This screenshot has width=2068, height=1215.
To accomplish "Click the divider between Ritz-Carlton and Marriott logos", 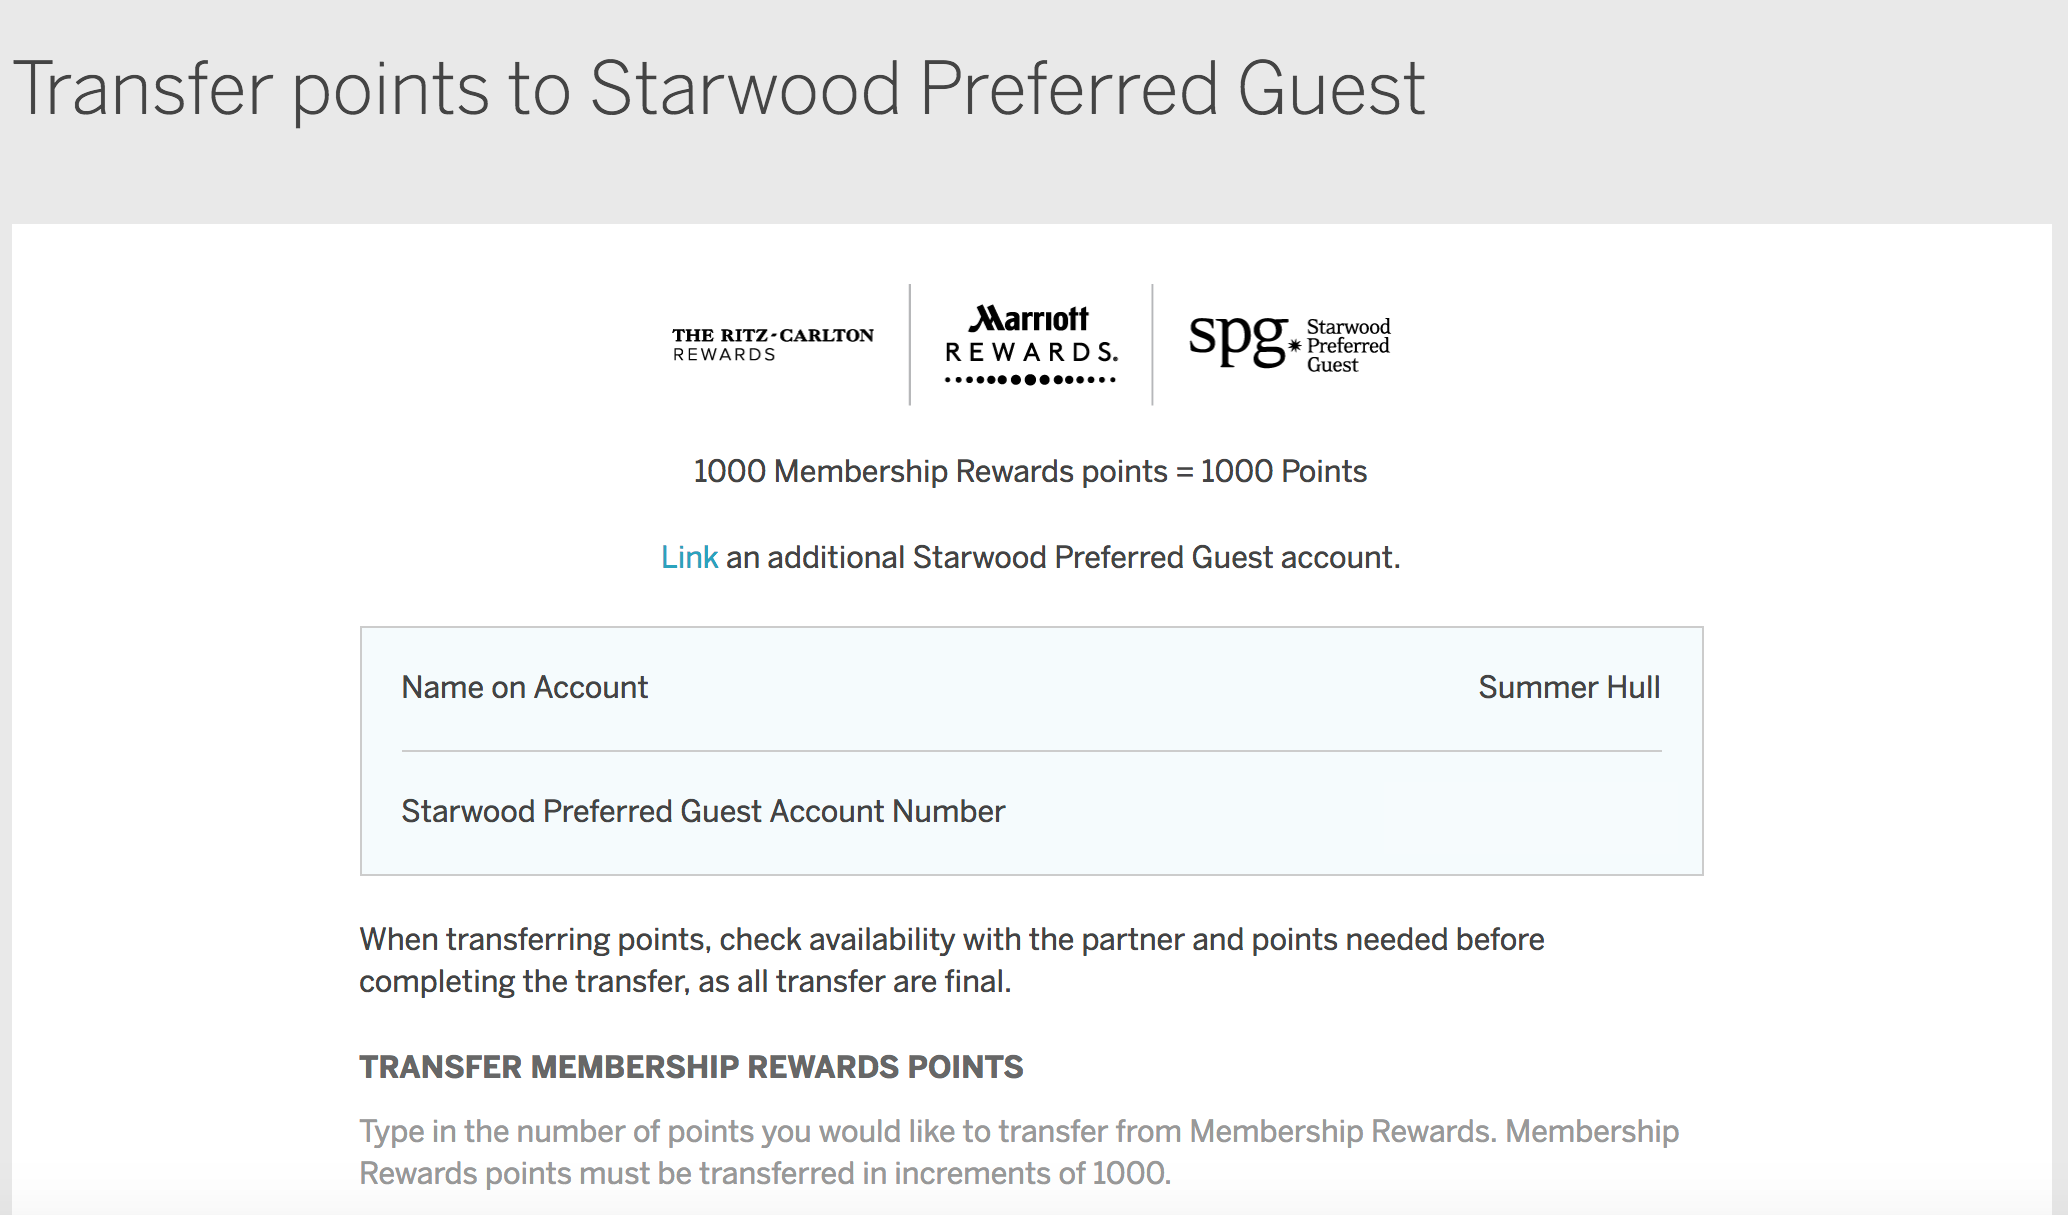I will click(910, 344).
